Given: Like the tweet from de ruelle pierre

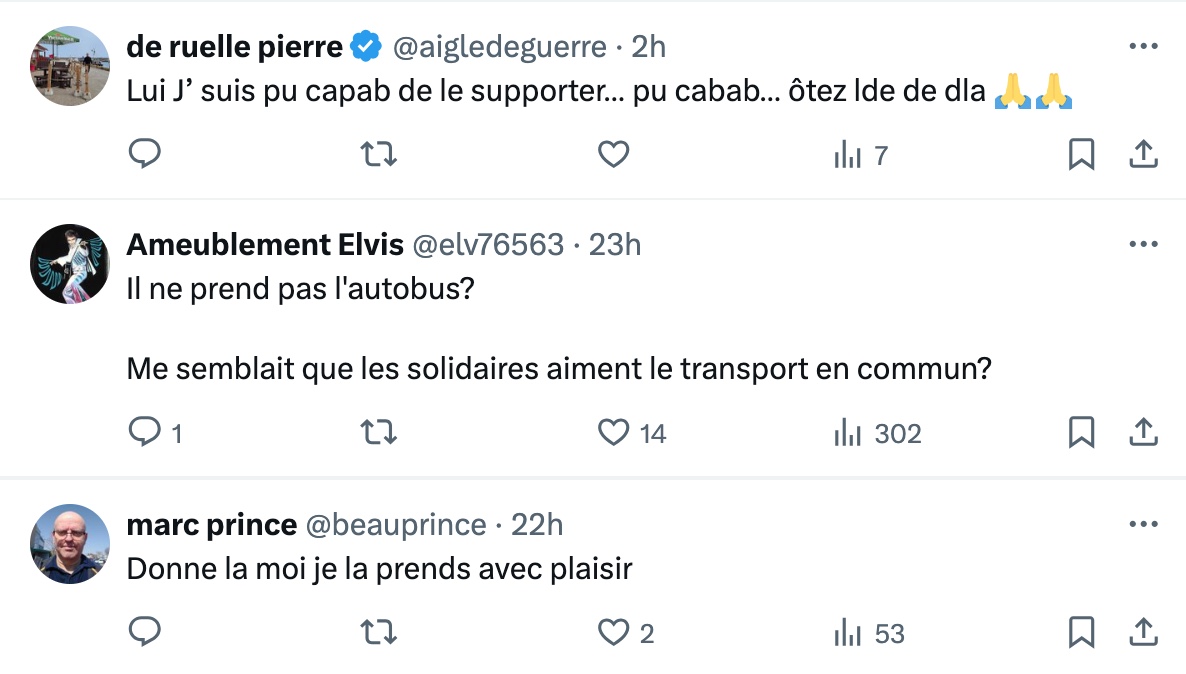Looking at the screenshot, I should click(x=613, y=154).
